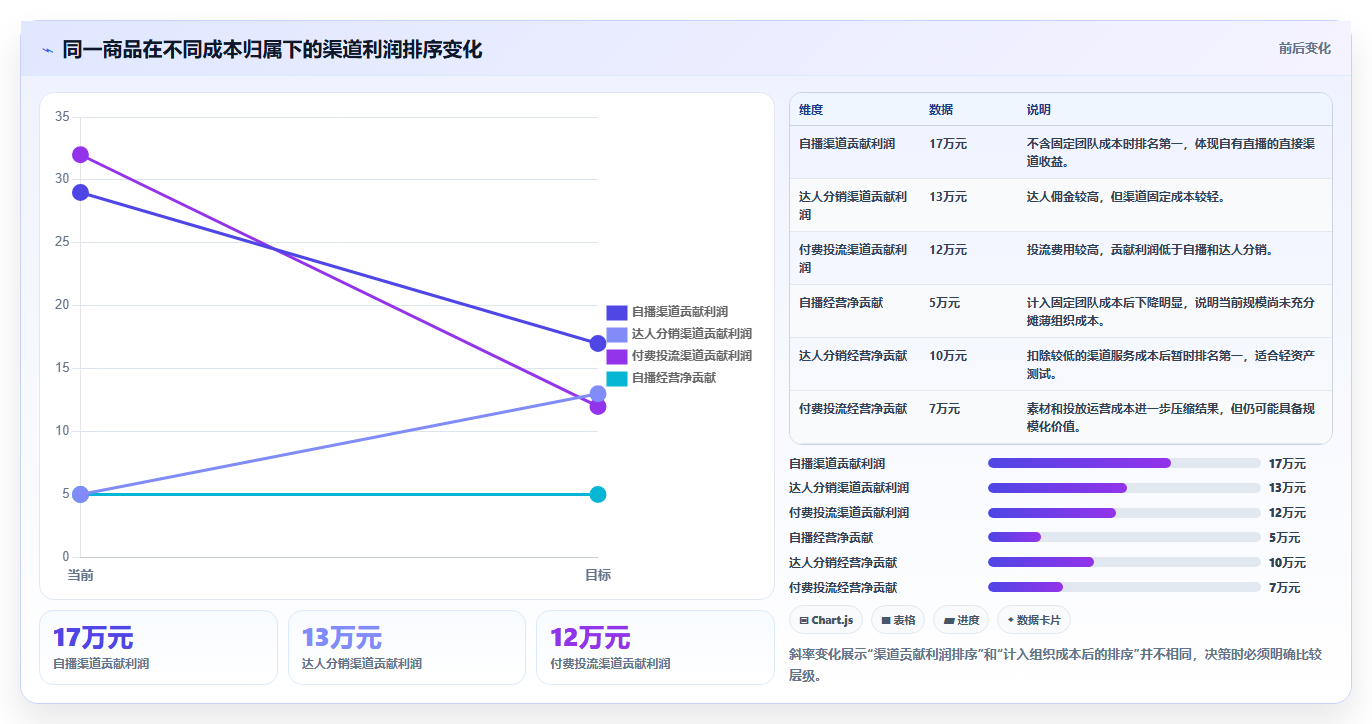Viewport: 1372px width, 724px height.
Task: Click the description starting 不含固定团队成本时排名第一
Action: click(1171, 152)
